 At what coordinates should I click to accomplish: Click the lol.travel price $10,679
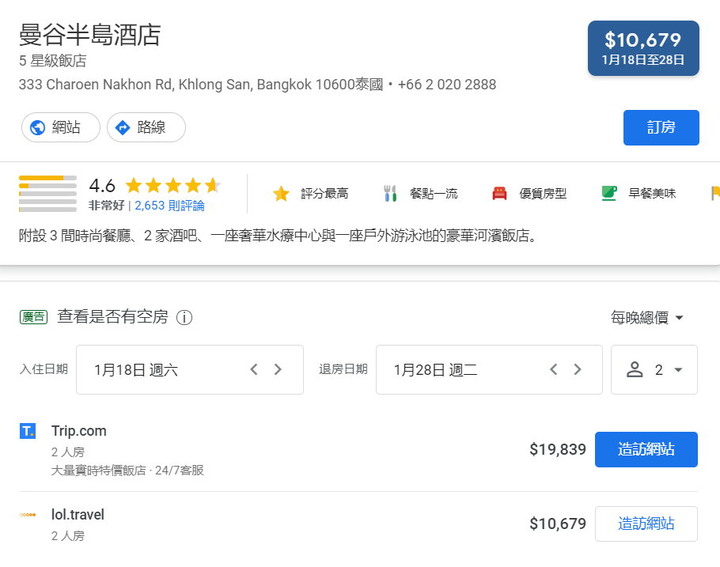(x=557, y=524)
